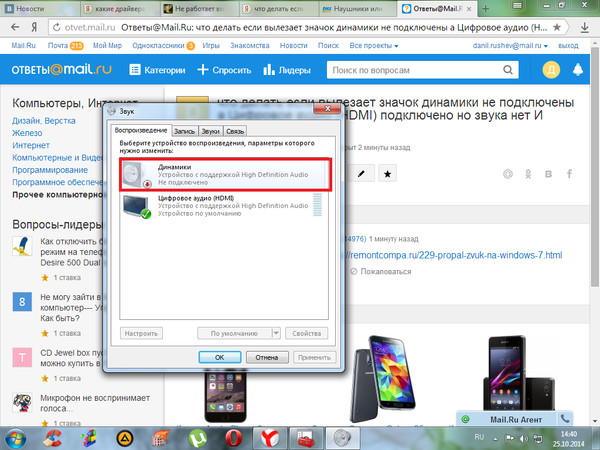
Task: Open Windows Start button
Action: pos(16,439)
